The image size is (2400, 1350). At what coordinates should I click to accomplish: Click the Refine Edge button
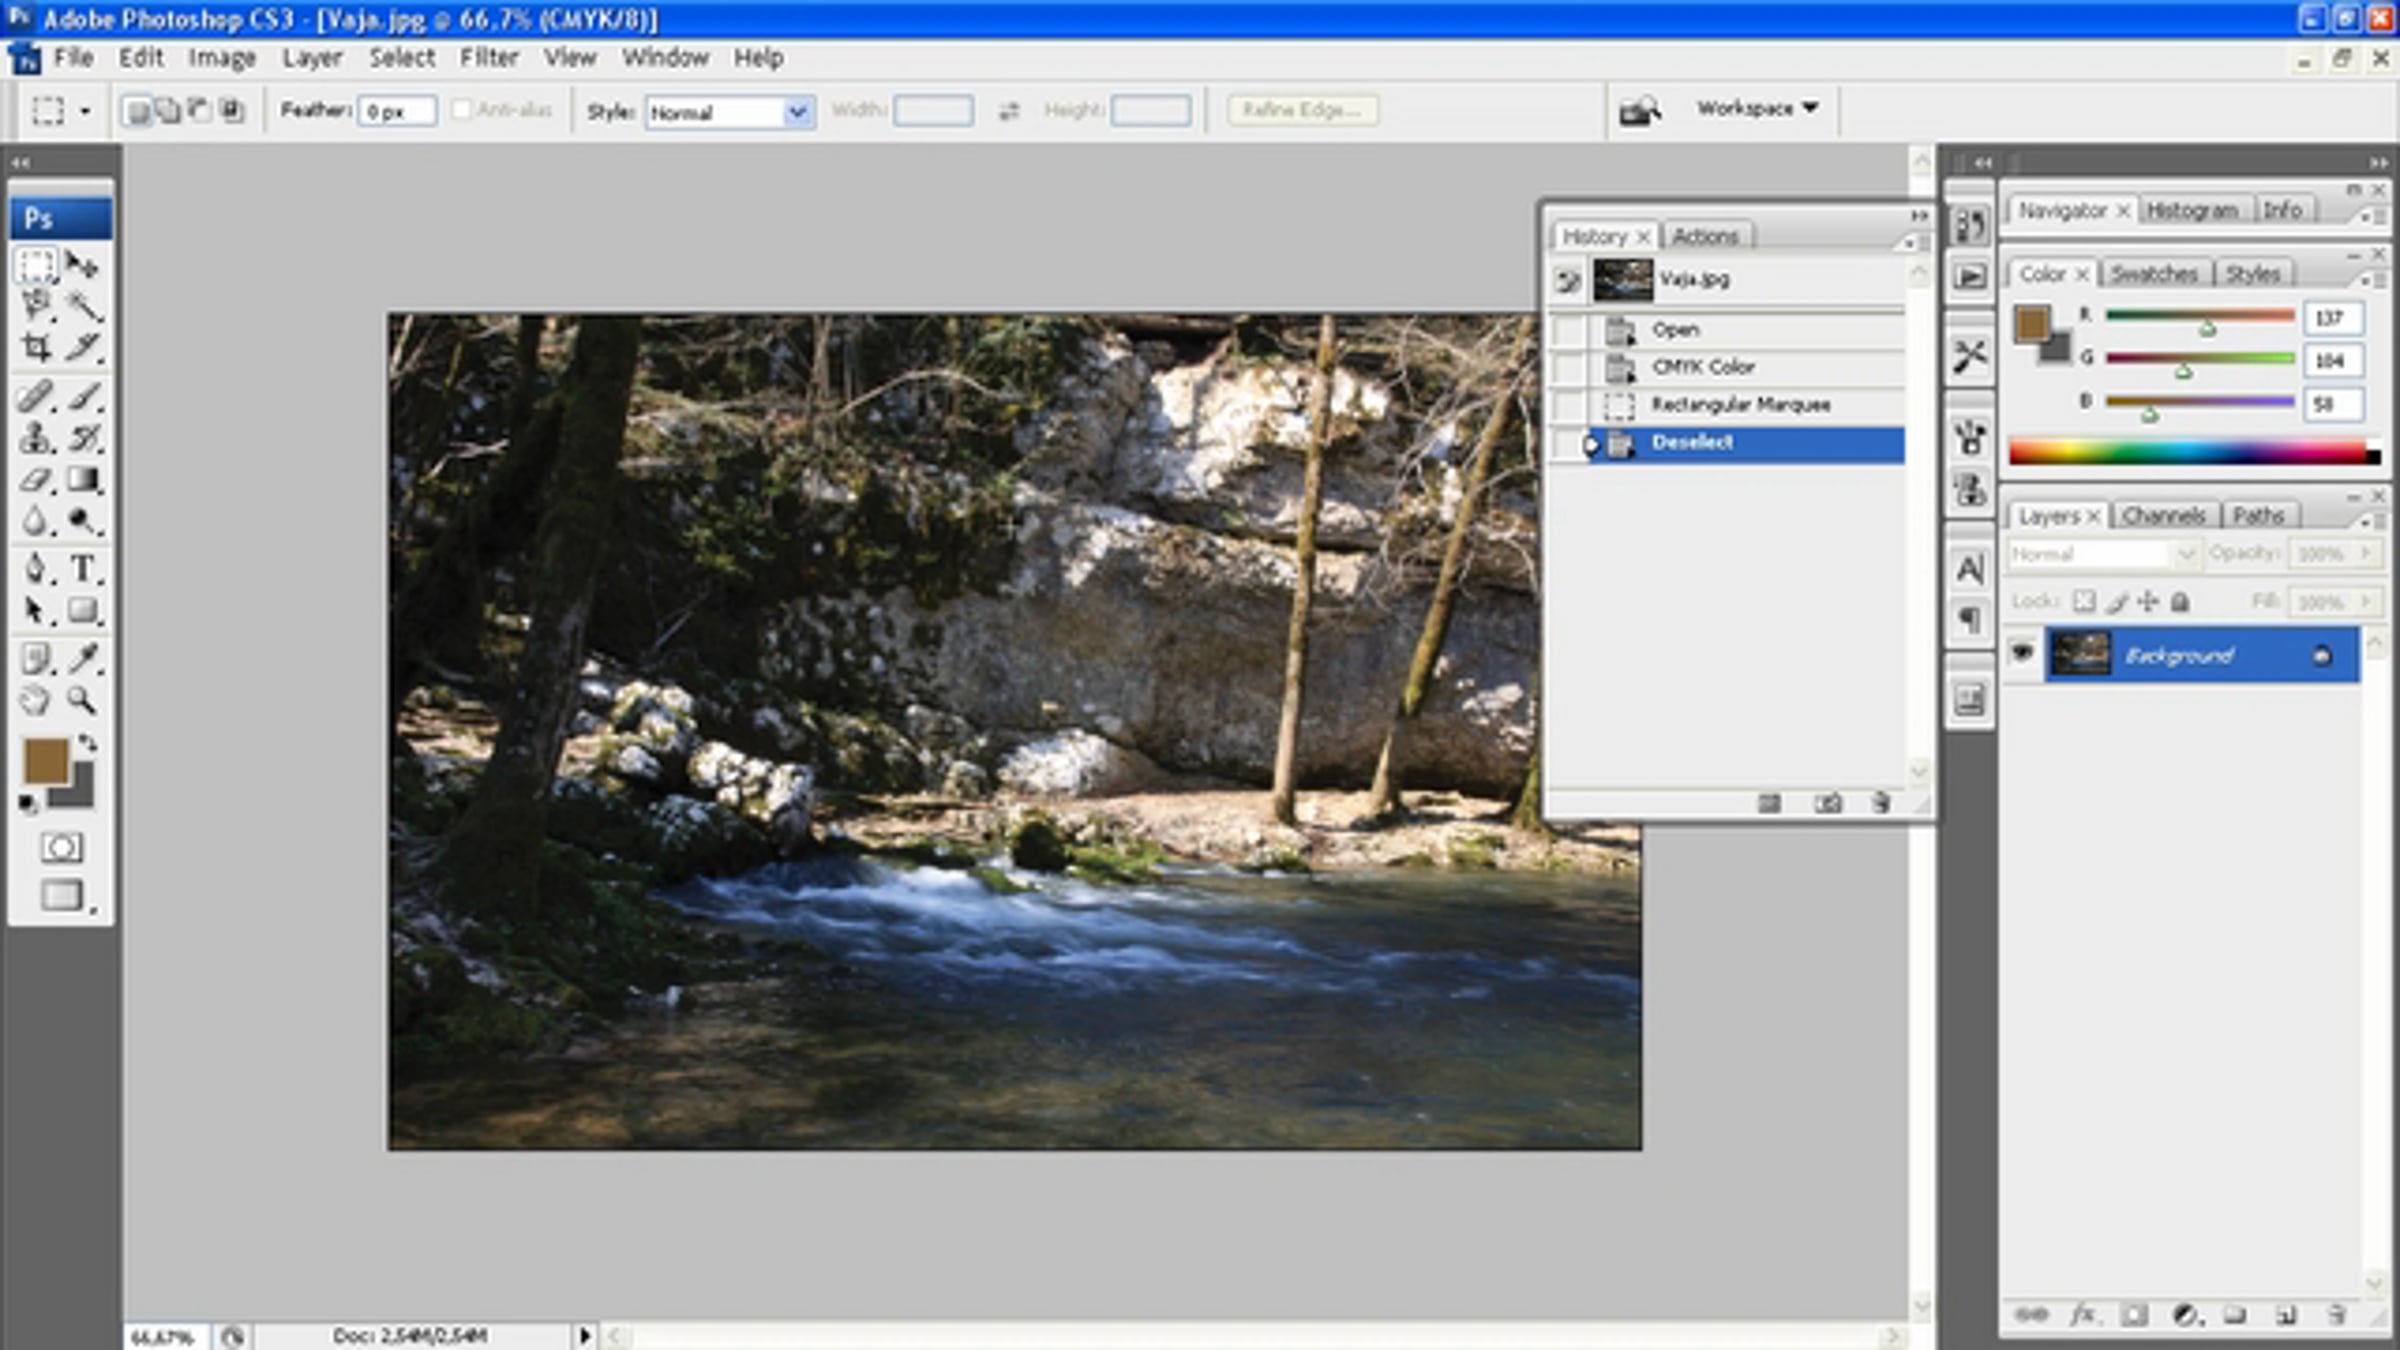1303,109
